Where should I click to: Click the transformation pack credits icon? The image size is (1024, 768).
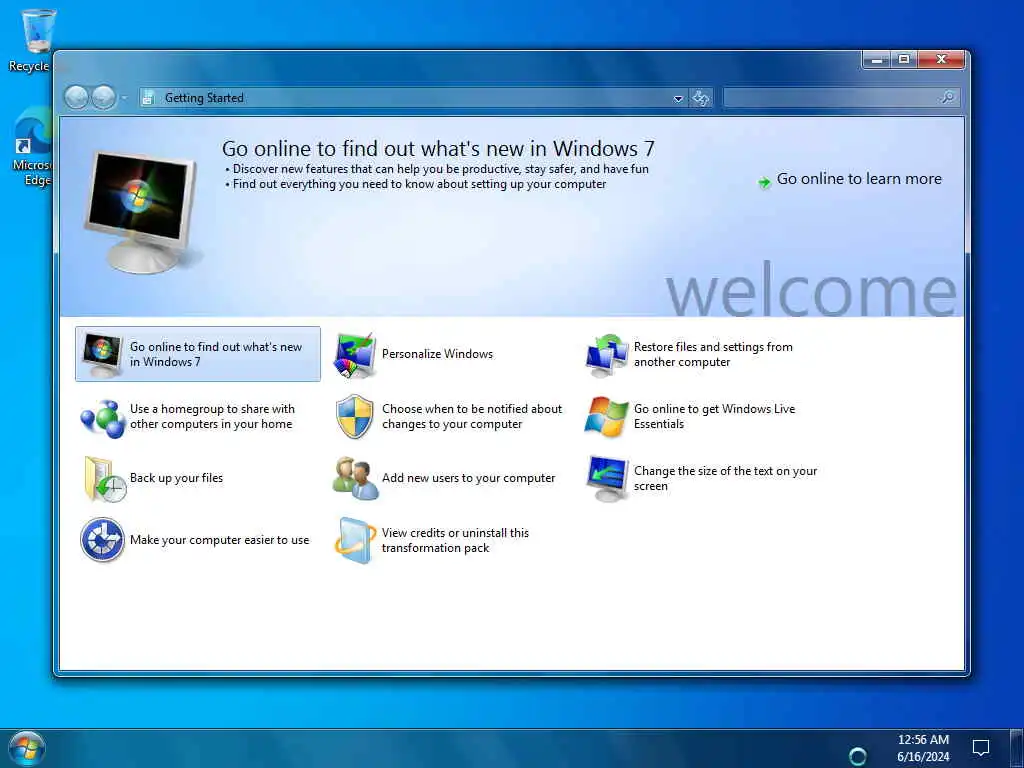tap(355, 541)
